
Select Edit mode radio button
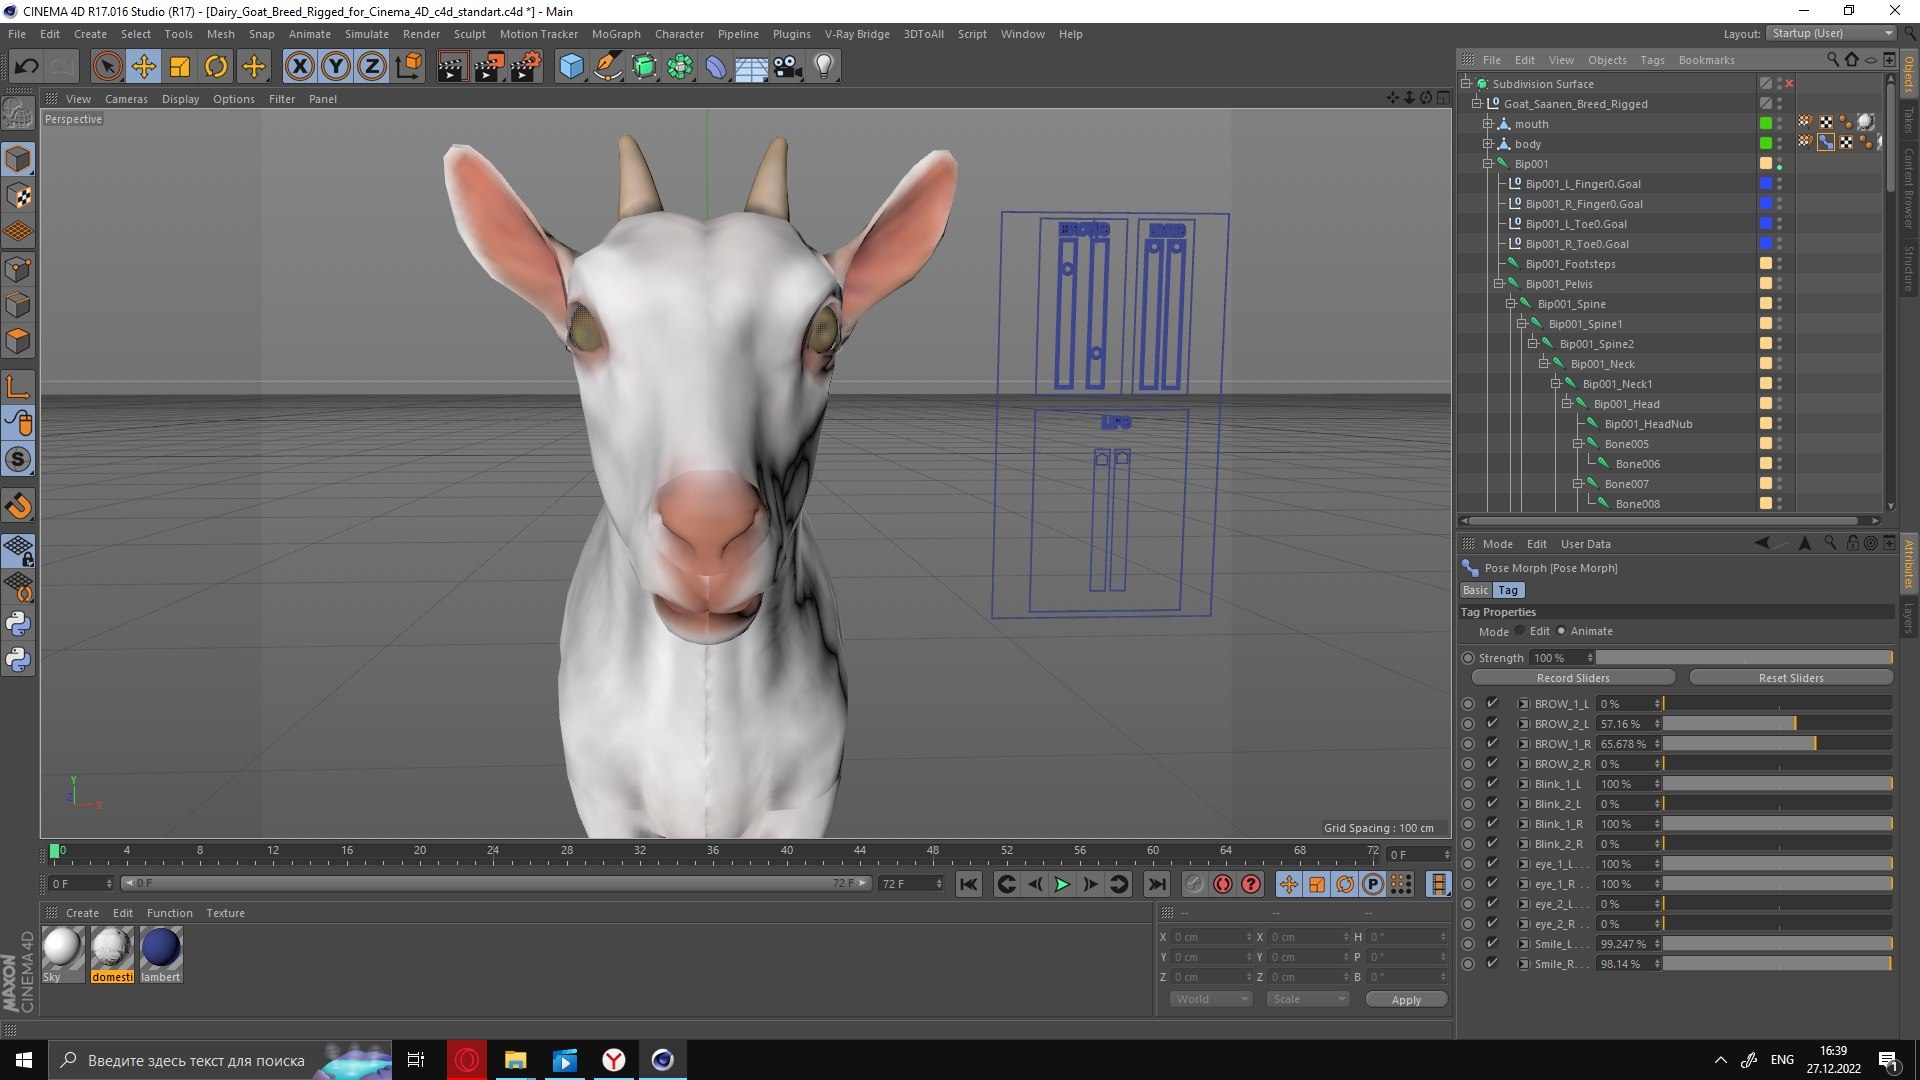point(1520,631)
